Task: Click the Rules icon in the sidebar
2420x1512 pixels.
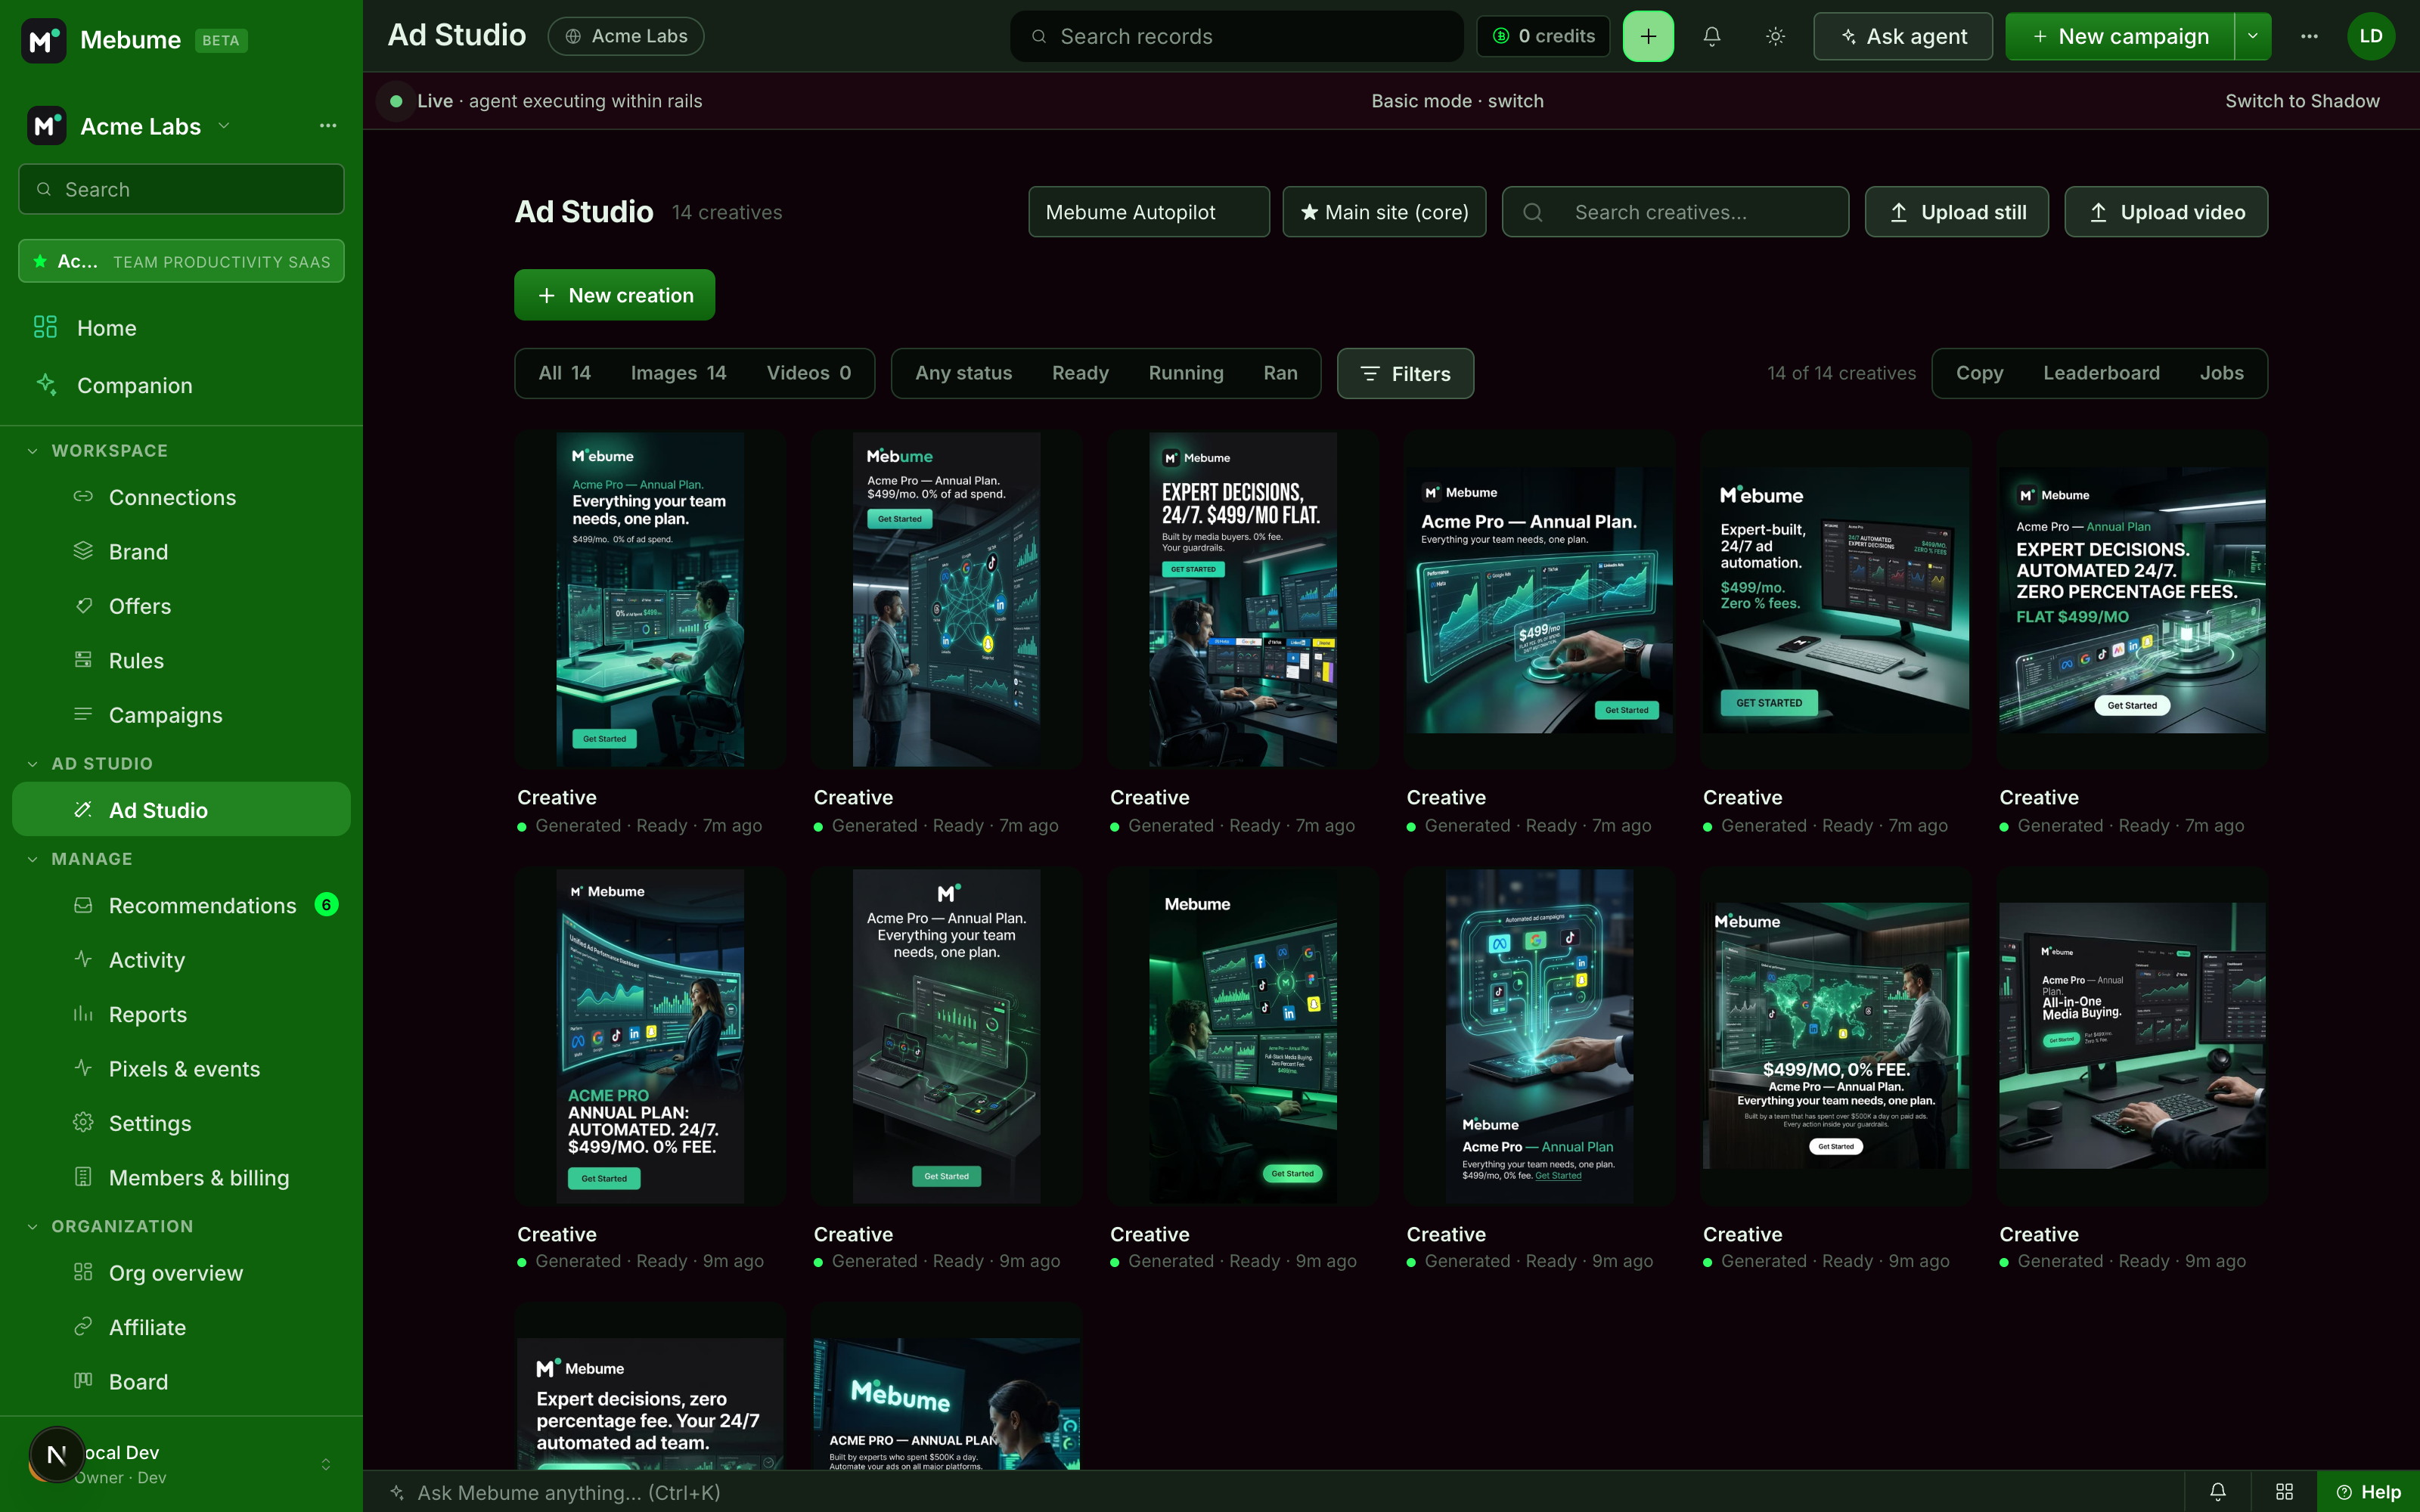Action: pyautogui.click(x=83, y=660)
